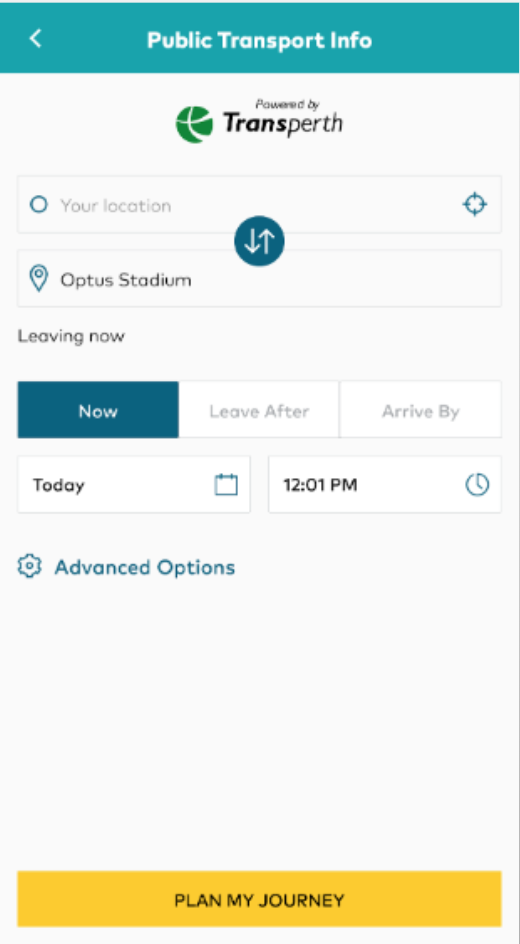
Task: Open the Today date picker
Action: click(134, 485)
